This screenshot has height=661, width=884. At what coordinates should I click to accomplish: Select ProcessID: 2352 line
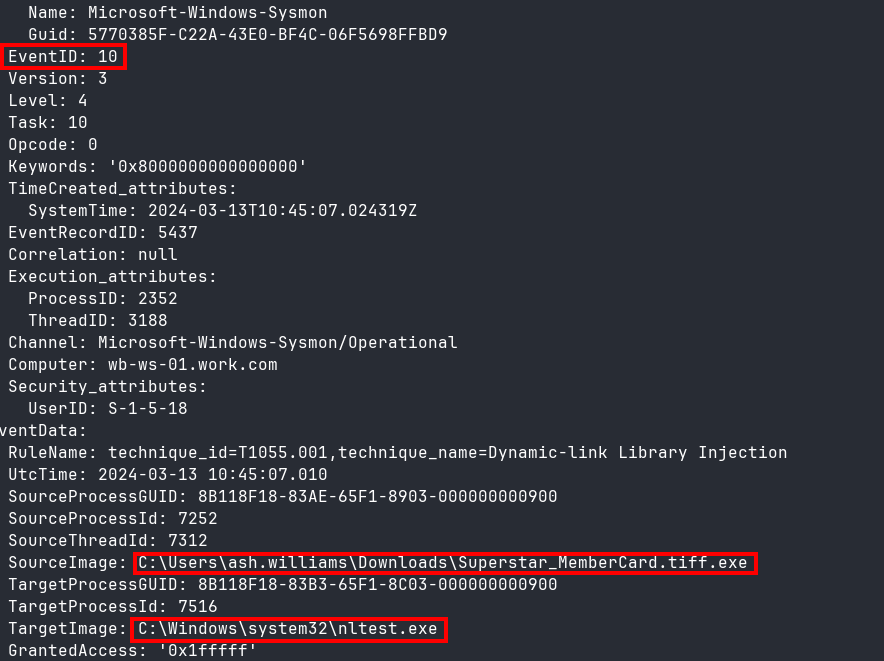point(103,298)
